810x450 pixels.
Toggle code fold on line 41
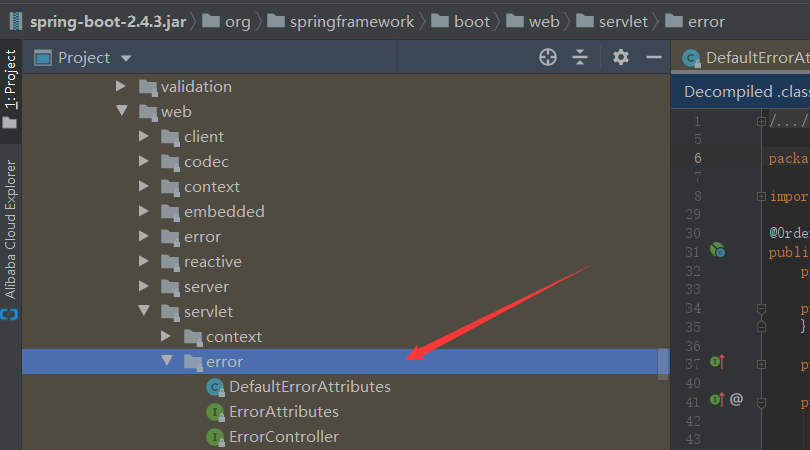pos(761,402)
